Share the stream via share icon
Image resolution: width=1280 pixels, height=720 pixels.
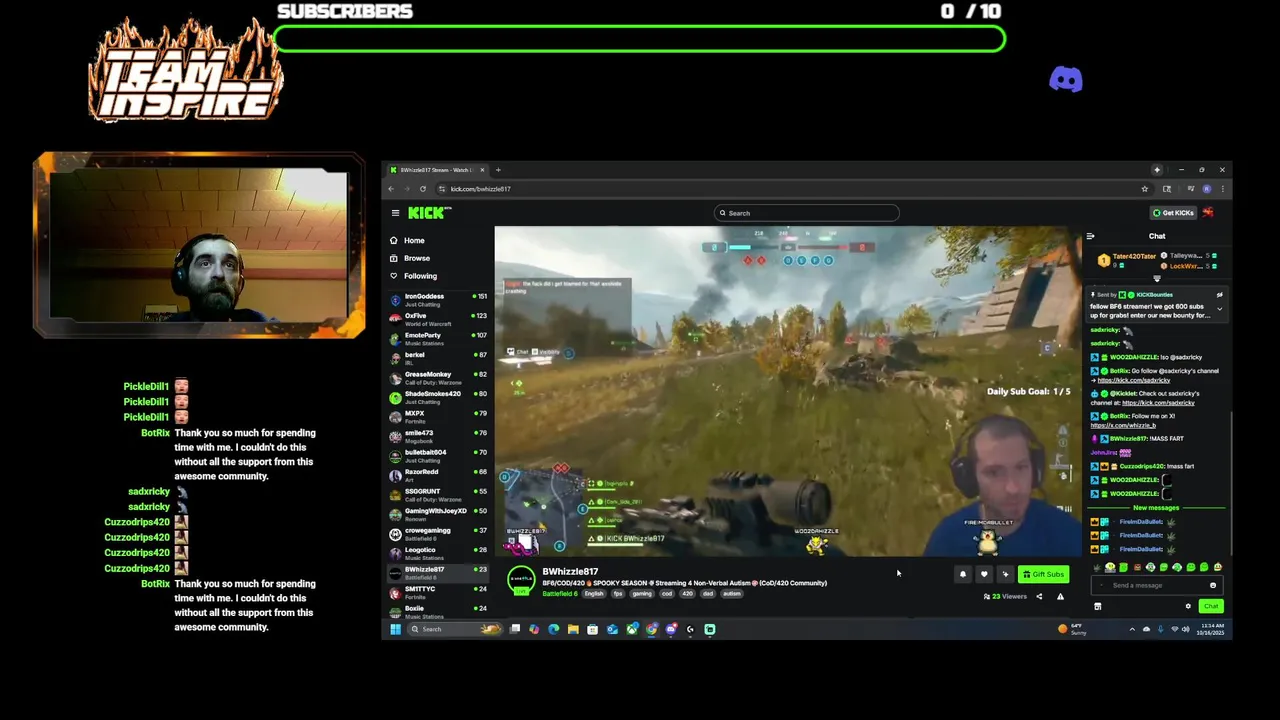point(1039,597)
